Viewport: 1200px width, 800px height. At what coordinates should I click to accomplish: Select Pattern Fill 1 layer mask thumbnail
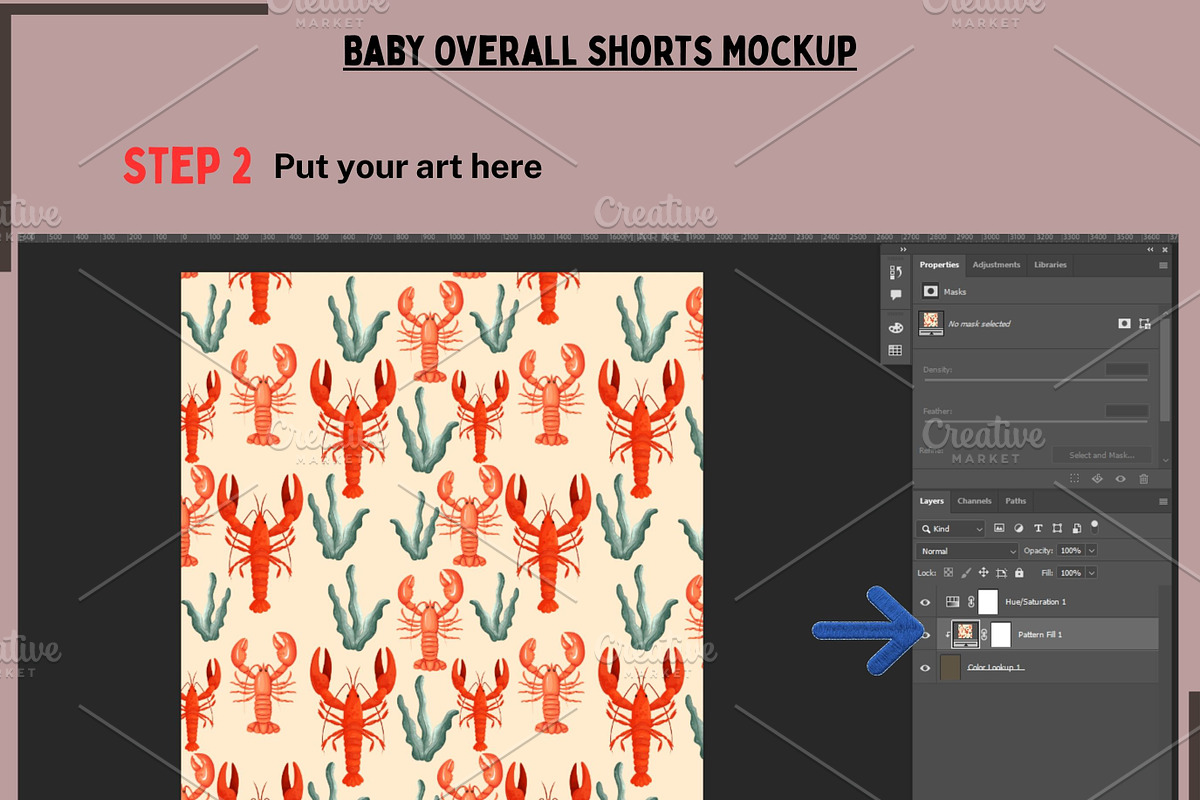(1001, 635)
